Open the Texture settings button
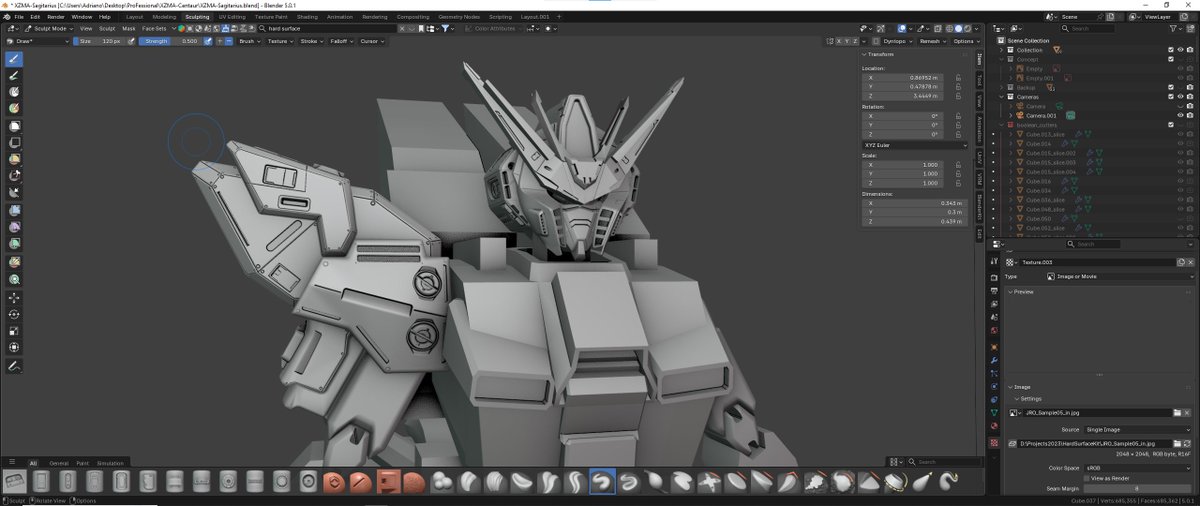1200x506 pixels. tap(279, 41)
